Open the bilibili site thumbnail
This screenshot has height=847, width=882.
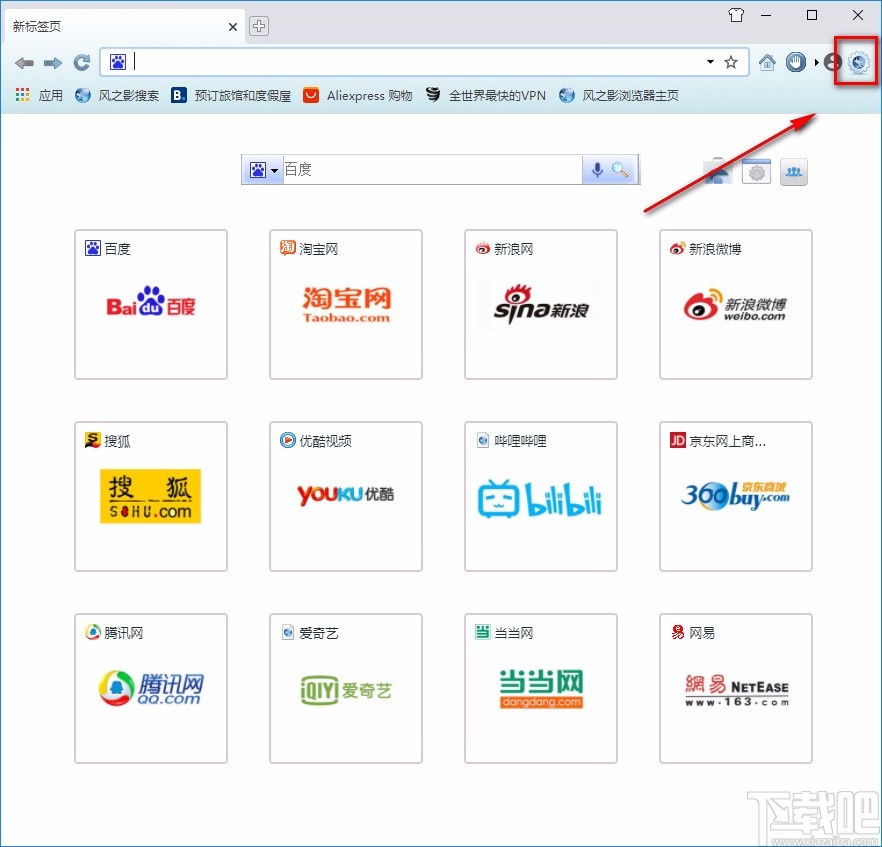(x=540, y=497)
